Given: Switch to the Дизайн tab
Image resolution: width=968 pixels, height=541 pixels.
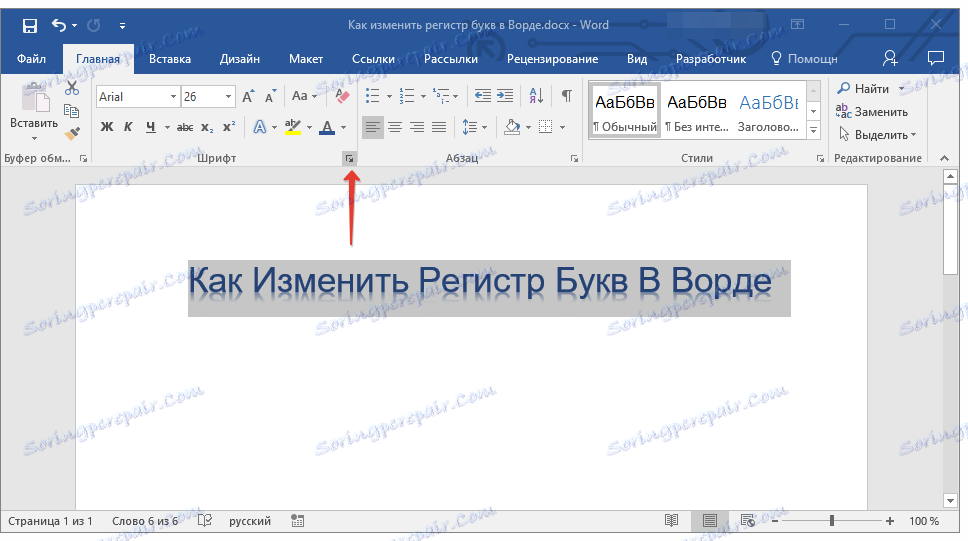Looking at the screenshot, I should 240,59.
